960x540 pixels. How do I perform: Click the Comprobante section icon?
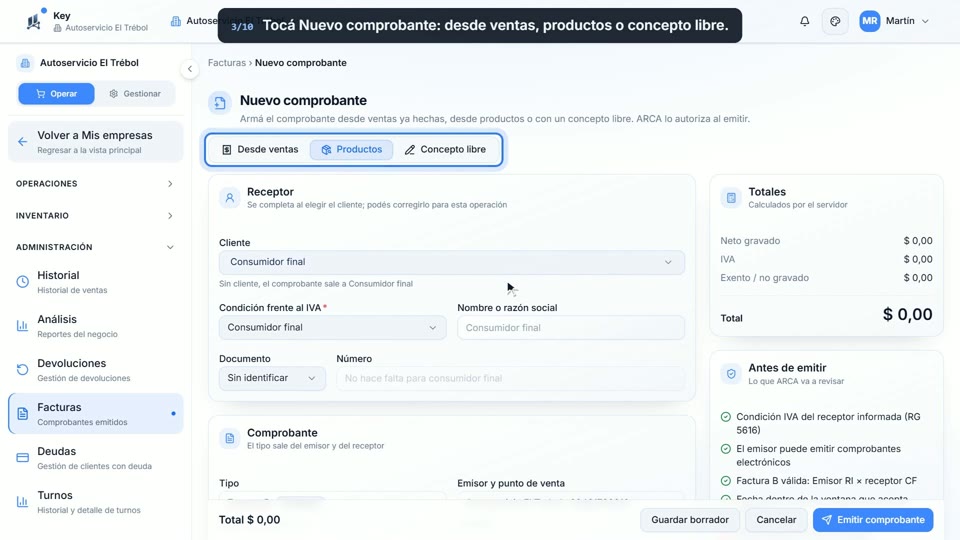pos(230,438)
